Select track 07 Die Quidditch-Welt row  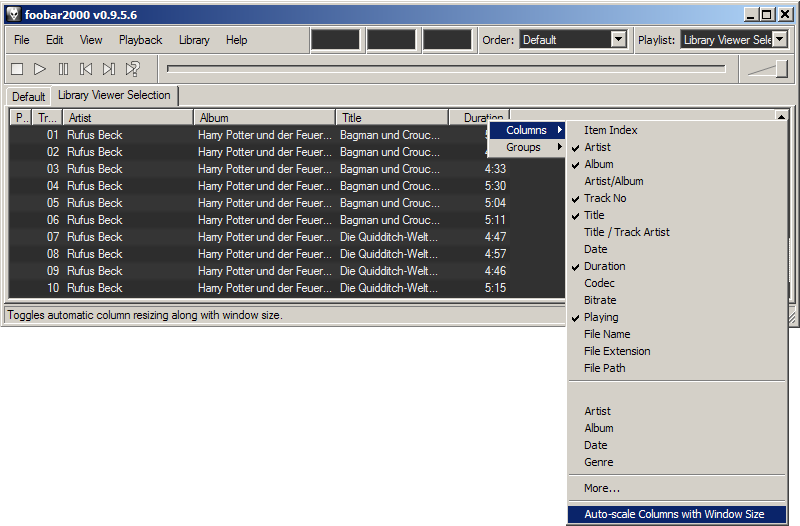click(259, 237)
